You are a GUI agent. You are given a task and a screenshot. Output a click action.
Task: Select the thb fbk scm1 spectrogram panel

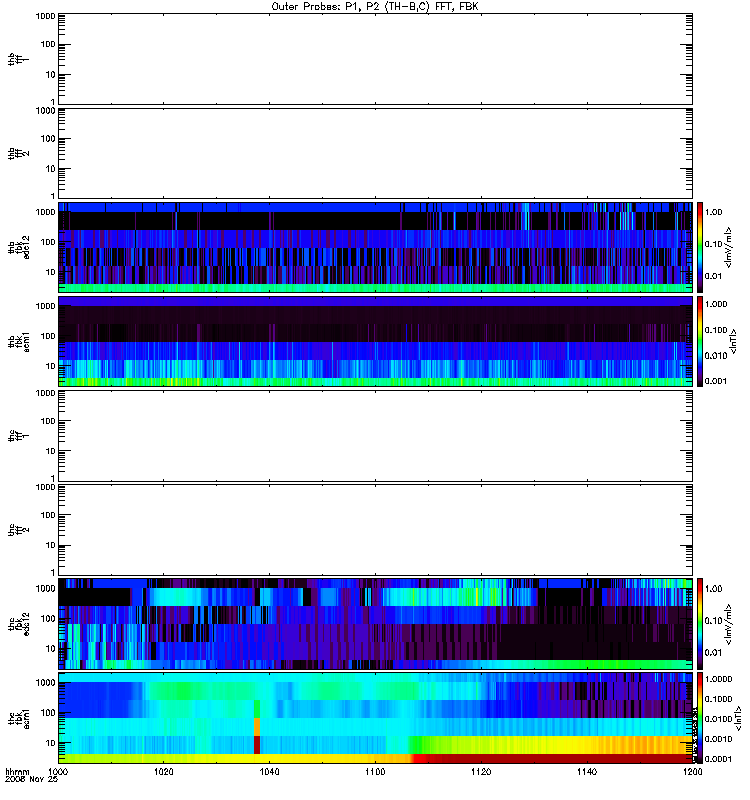[x=375, y=341]
